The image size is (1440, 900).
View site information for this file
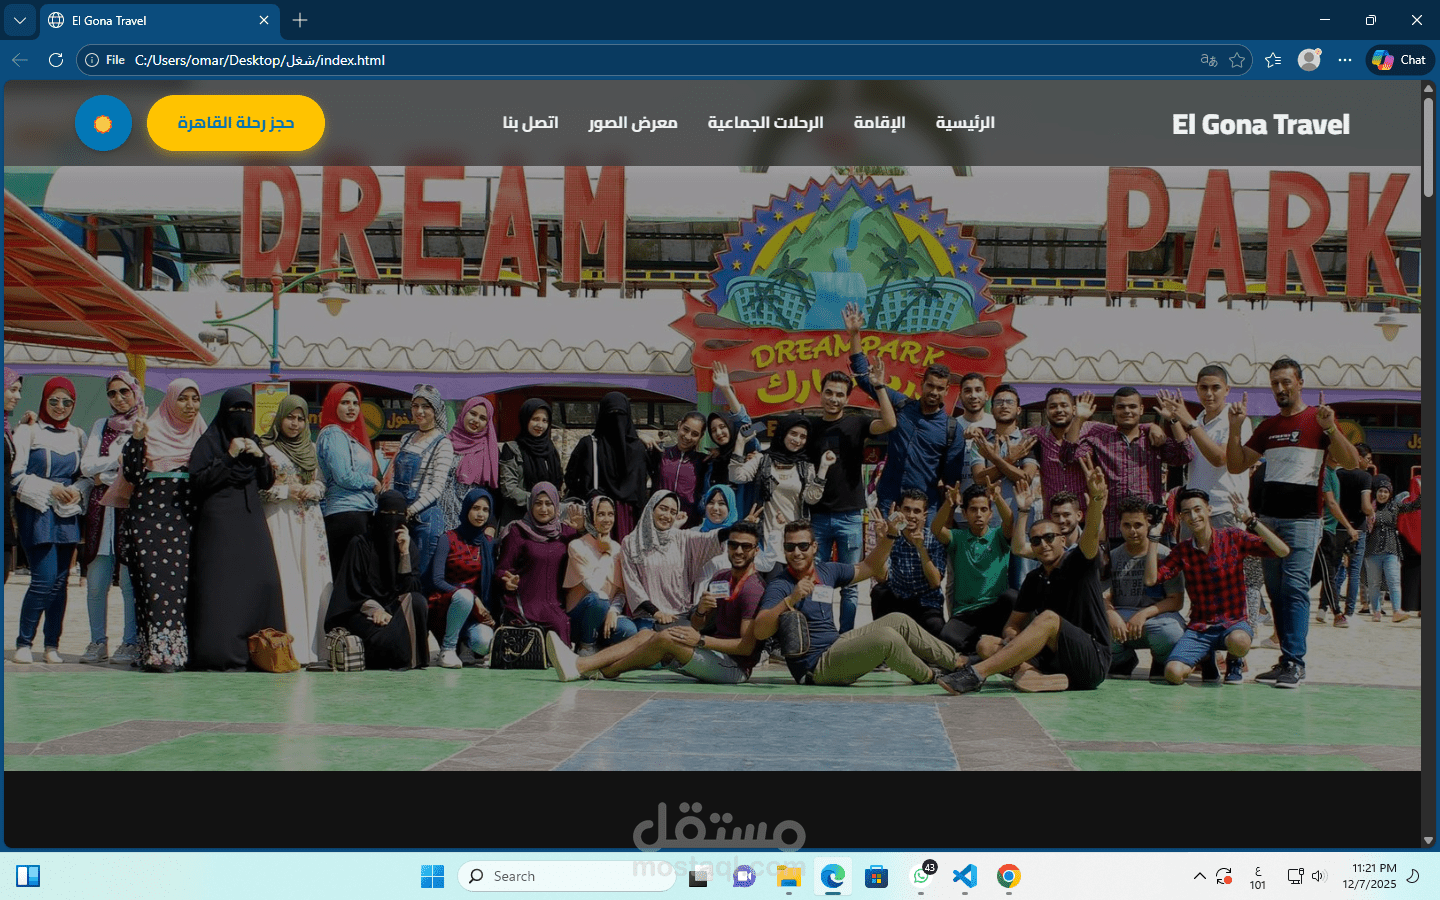[106, 60]
